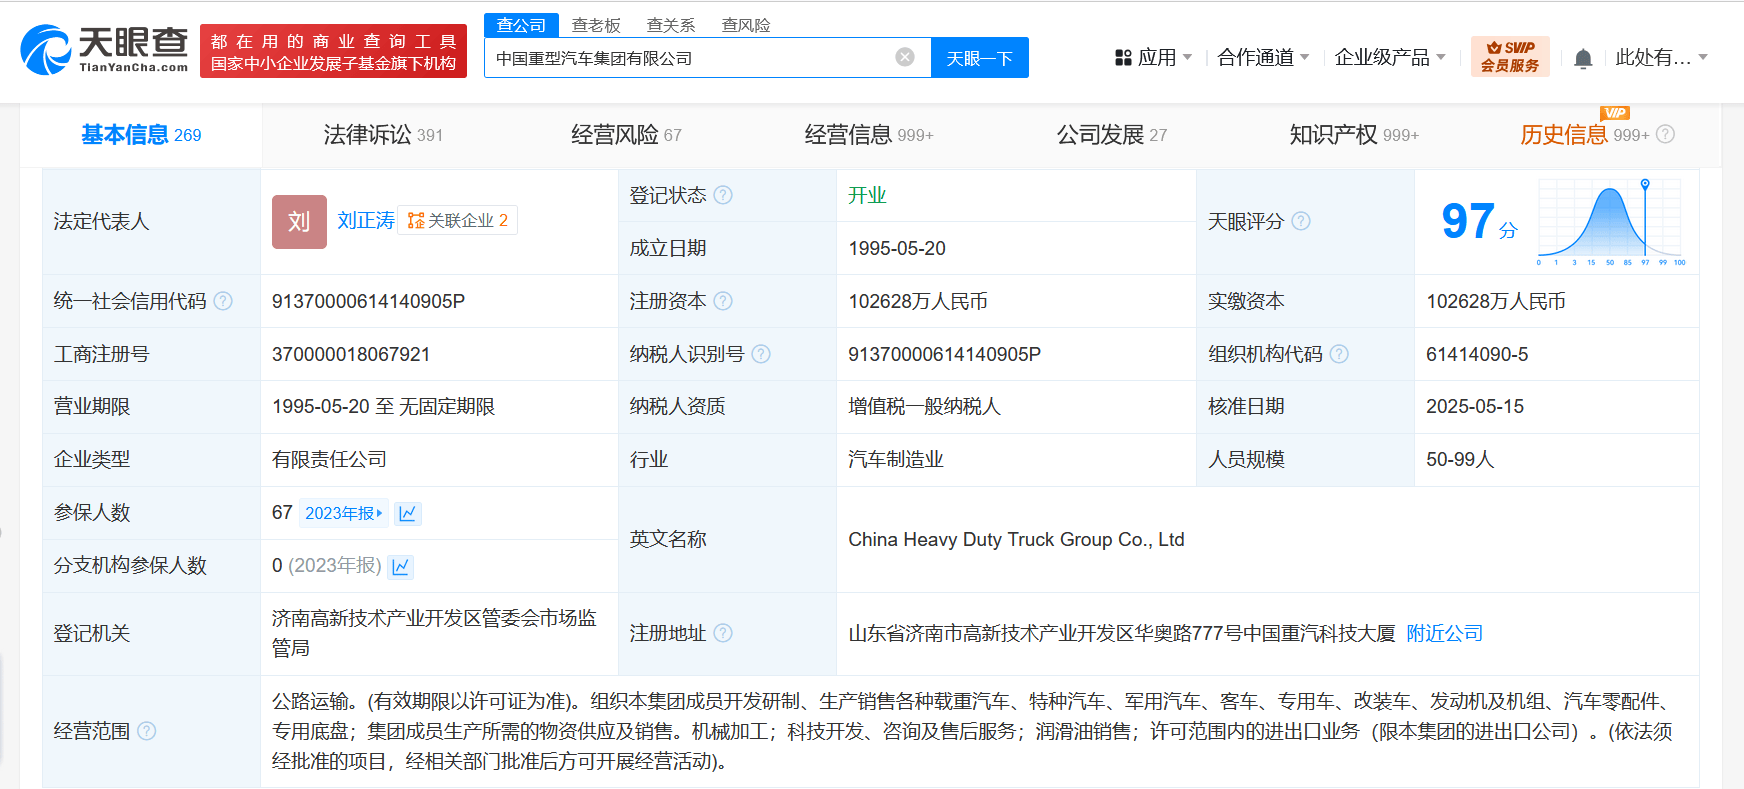The image size is (1744, 789).
Task: Click the 天眼一下 search button
Action: (x=980, y=58)
